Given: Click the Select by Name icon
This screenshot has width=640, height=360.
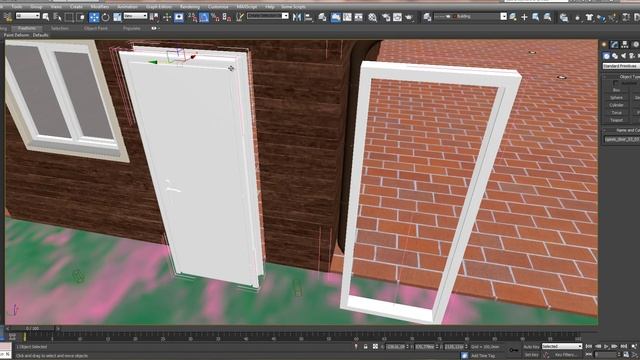Looking at the screenshot, I should tap(58, 17).
